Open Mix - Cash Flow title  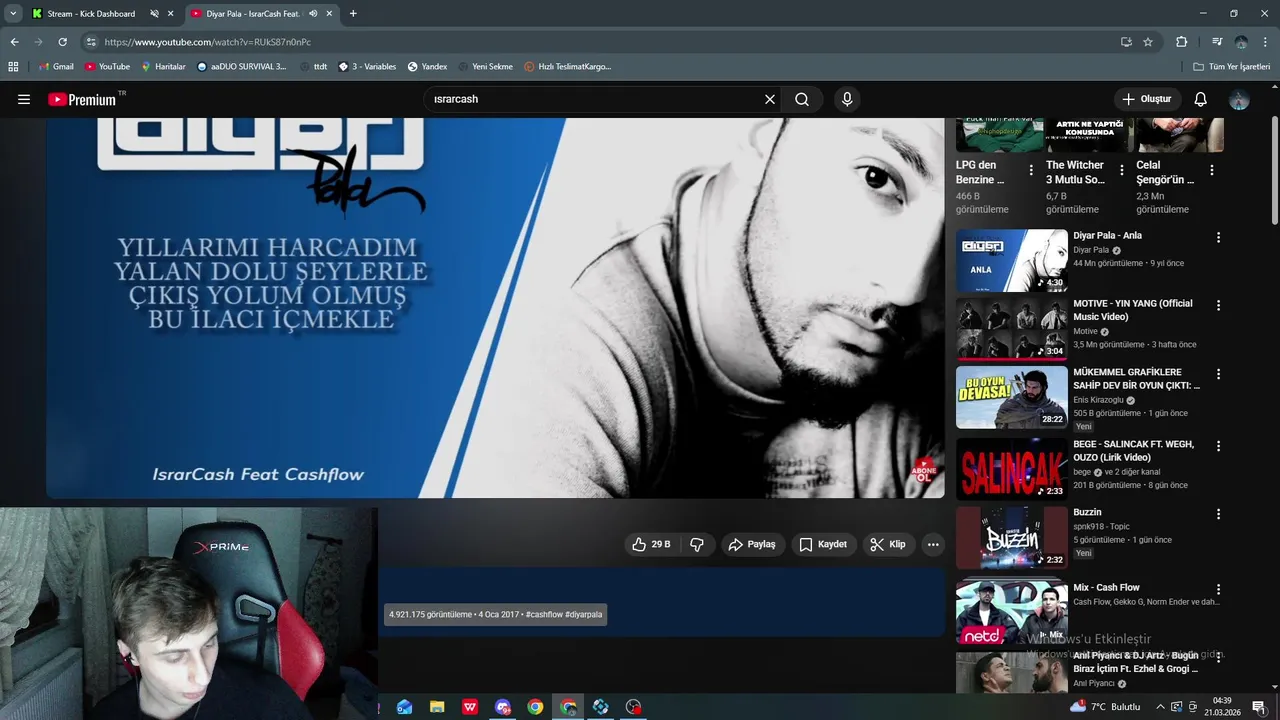[x=1106, y=587]
